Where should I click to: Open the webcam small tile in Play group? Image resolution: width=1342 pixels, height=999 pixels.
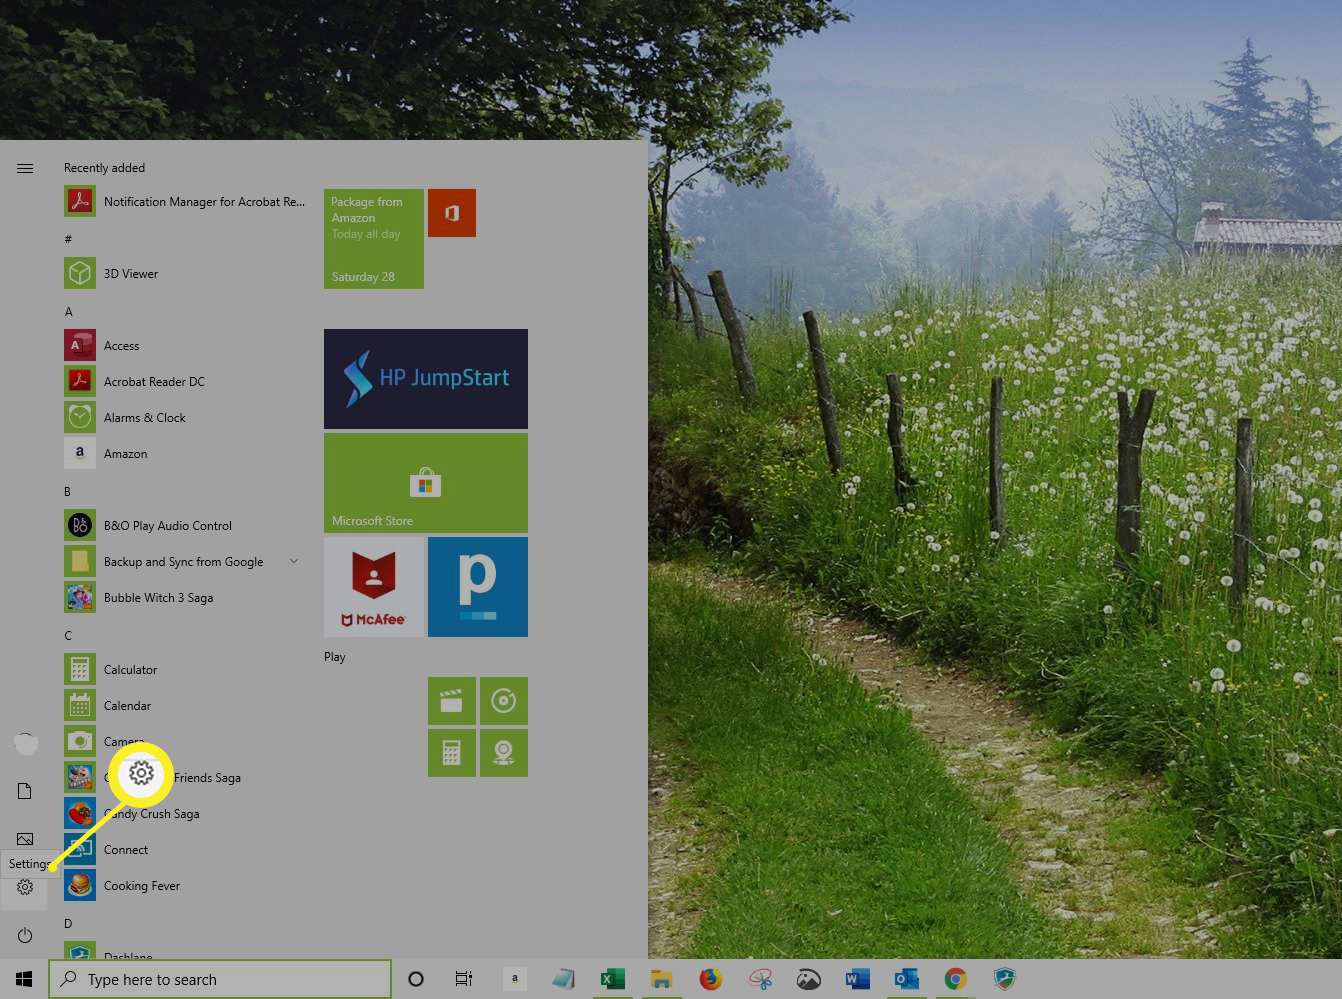coord(504,753)
